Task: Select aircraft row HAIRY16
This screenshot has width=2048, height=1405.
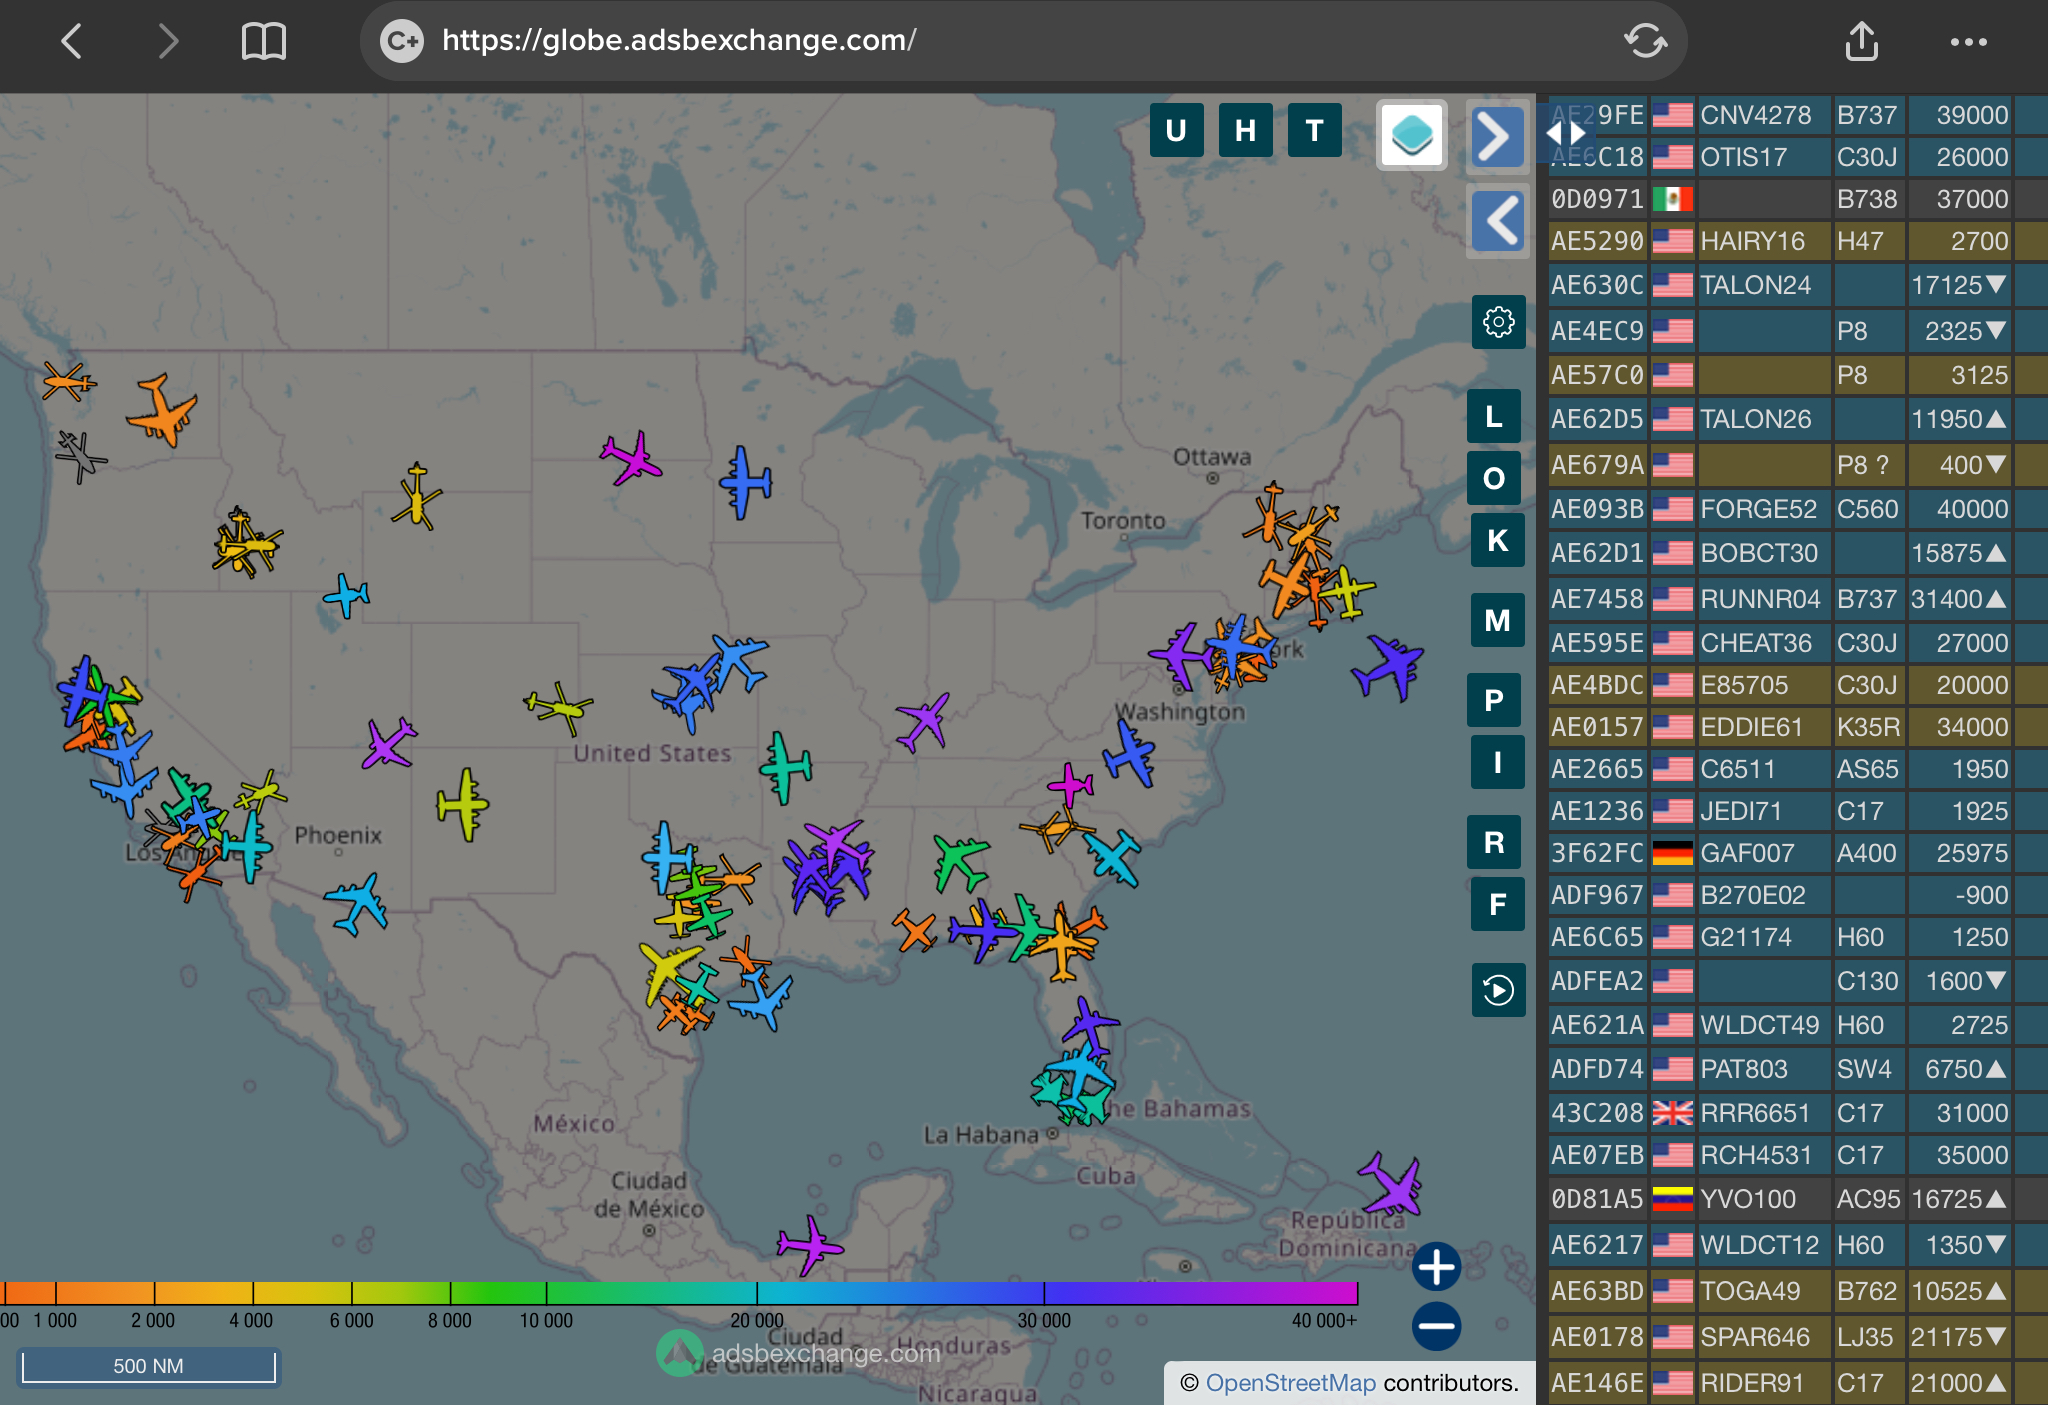Action: click(1797, 241)
